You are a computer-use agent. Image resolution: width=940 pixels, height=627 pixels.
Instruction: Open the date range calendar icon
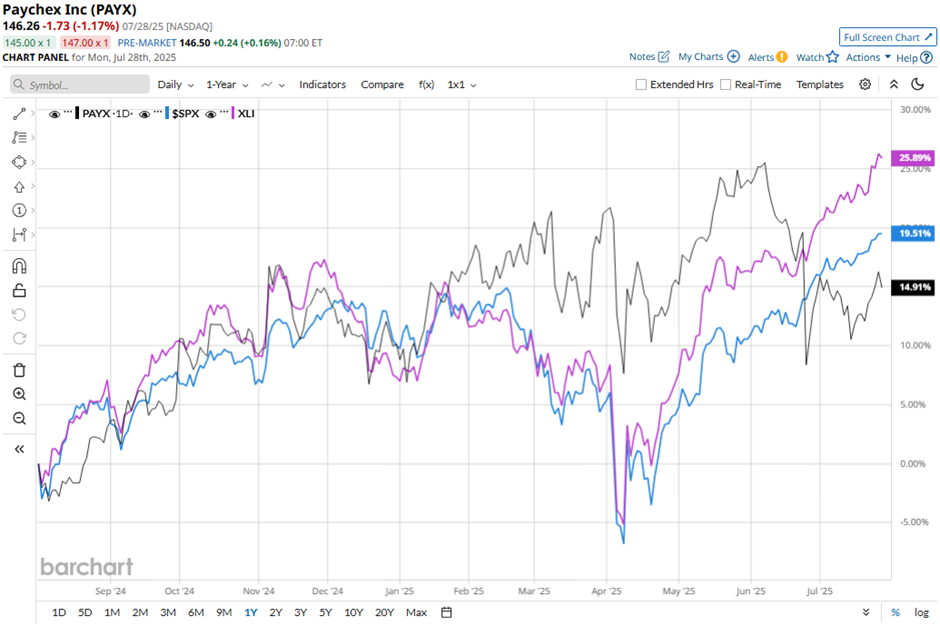446,612
